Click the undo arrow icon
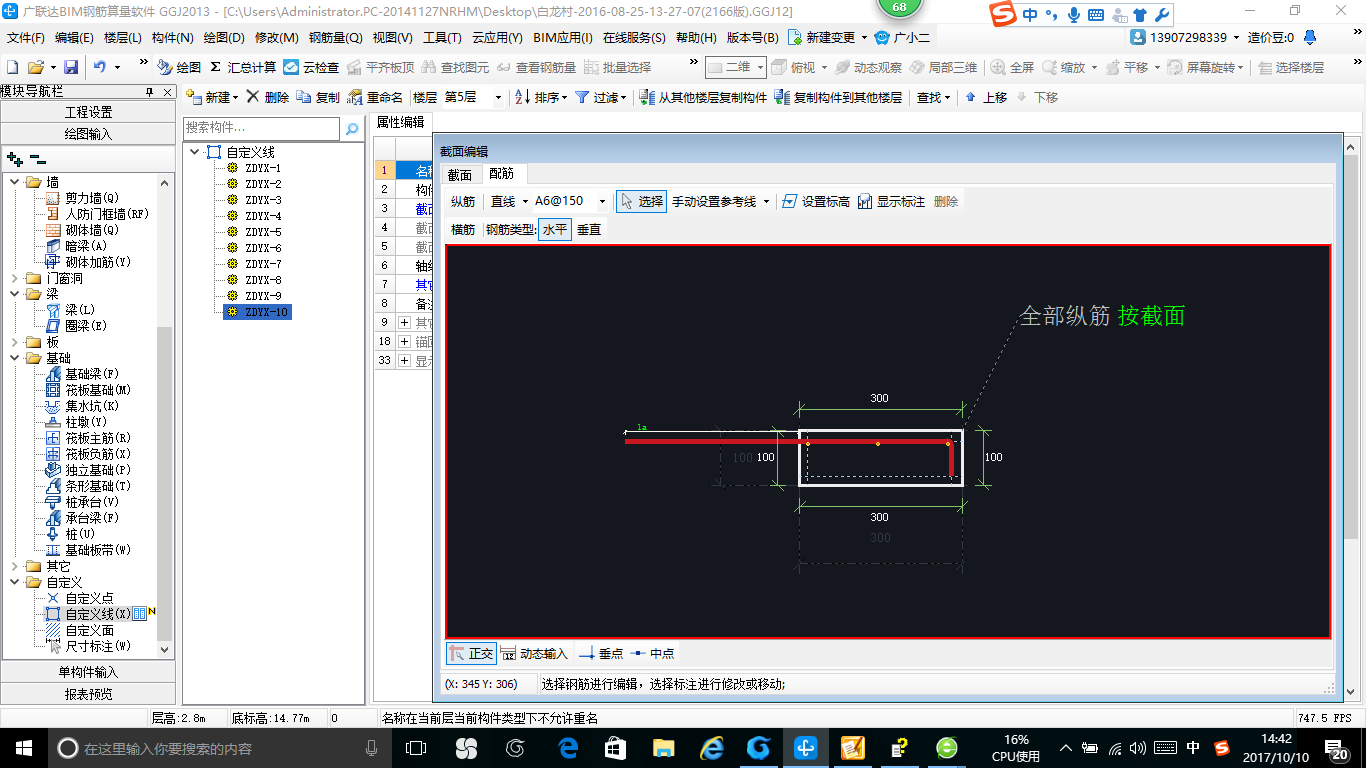 click(100, 67)
